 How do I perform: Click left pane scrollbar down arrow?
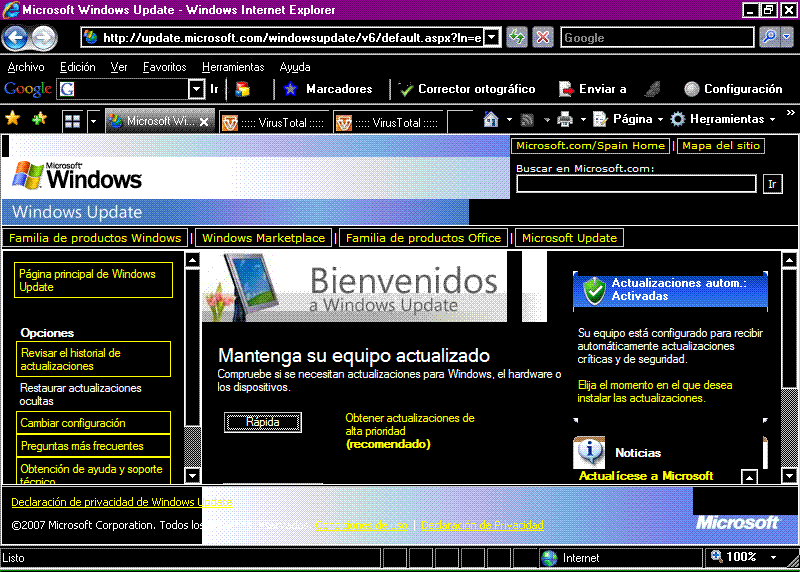pos(192,476)
